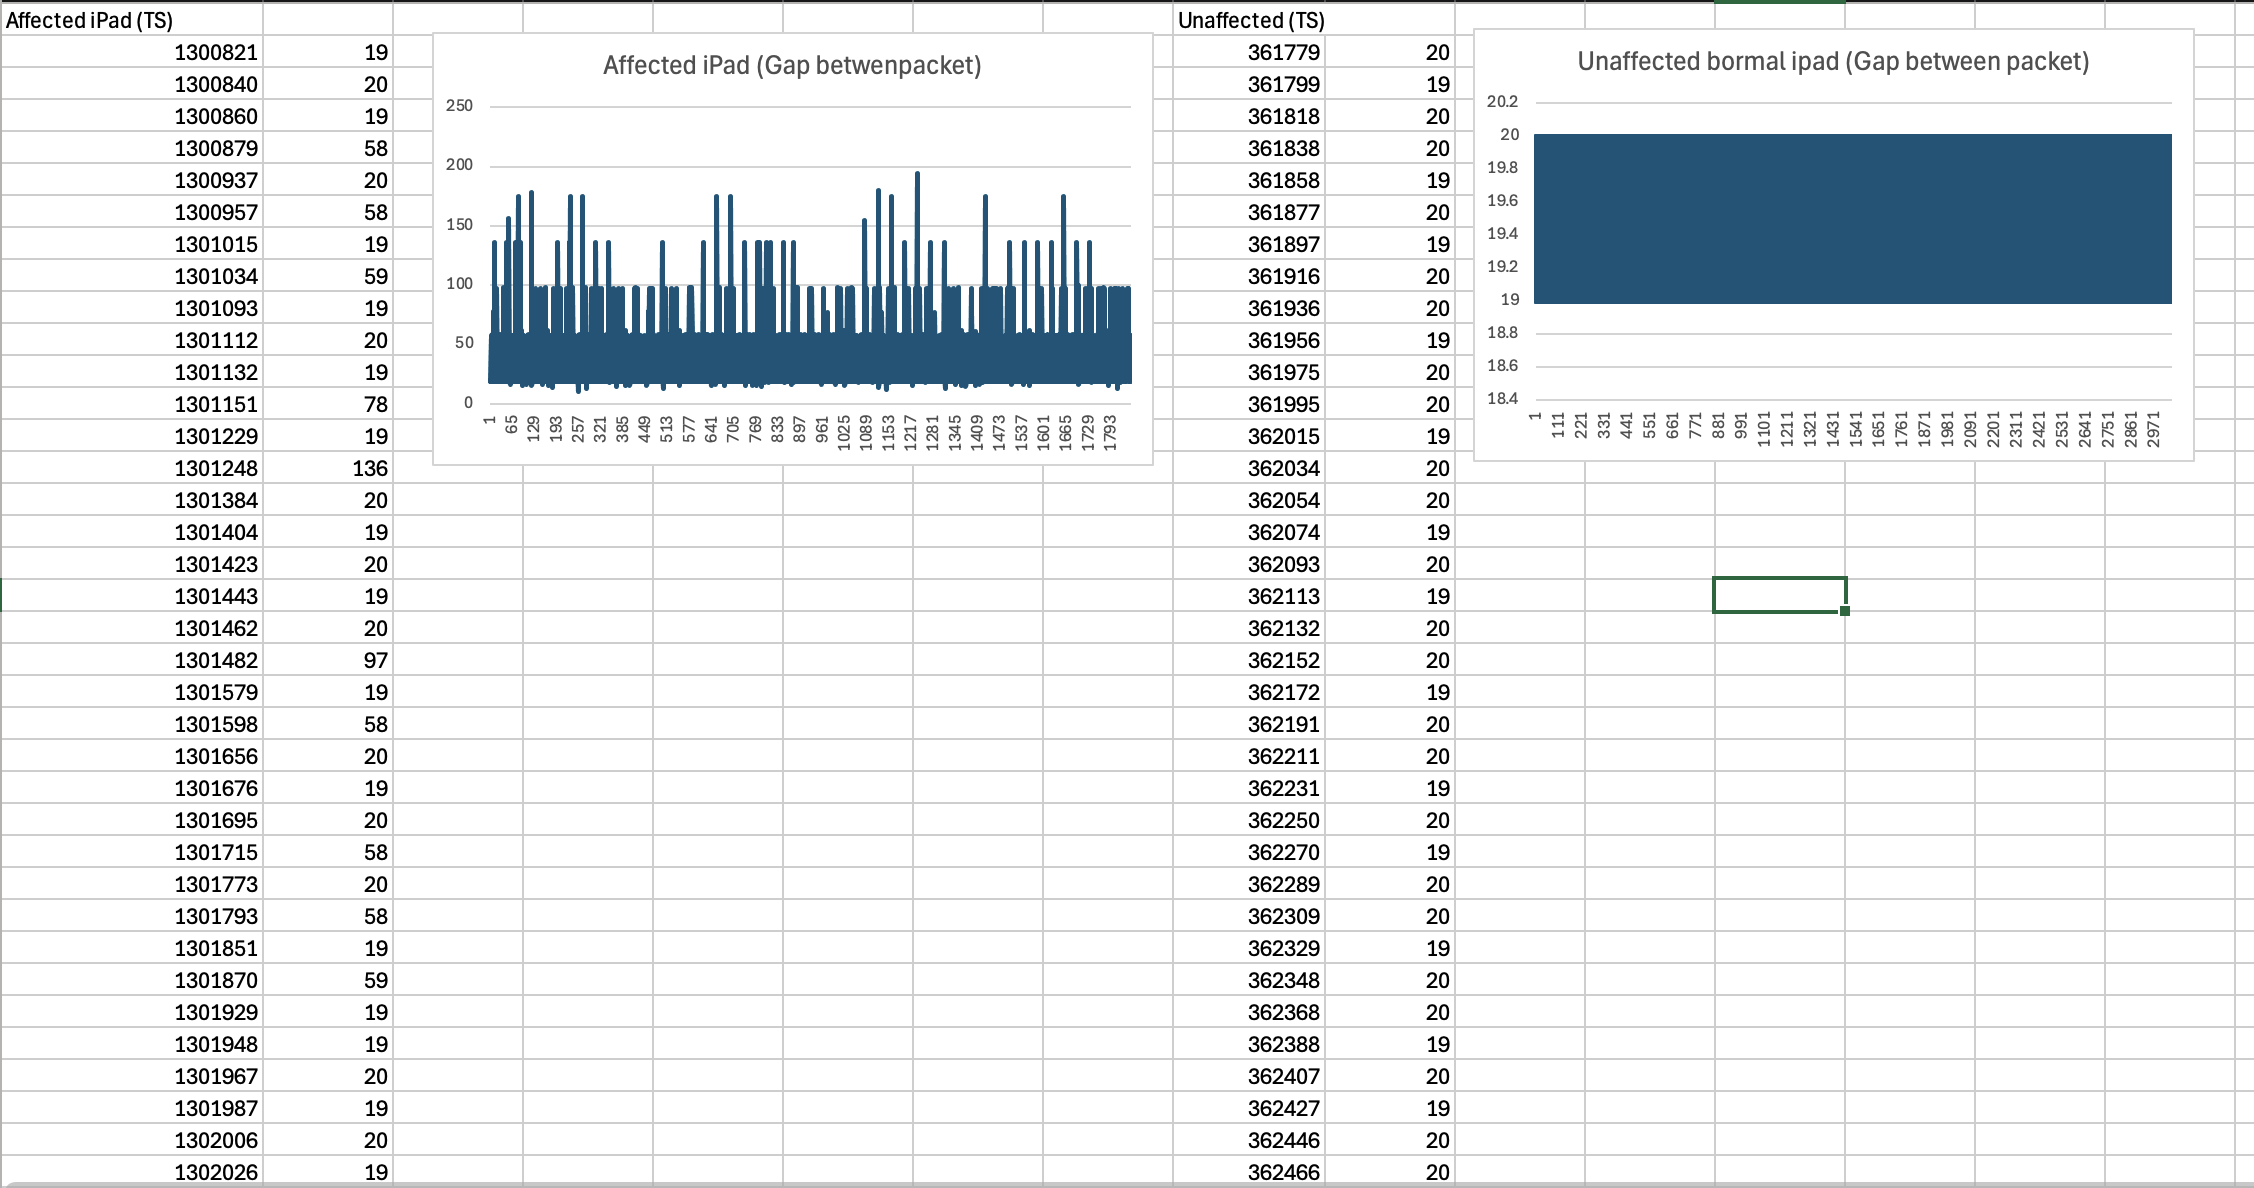Screen dimensions: 2254x1188
Task: Click the 20.2 axis label in unaffected chart
Action: [1502, 101]
